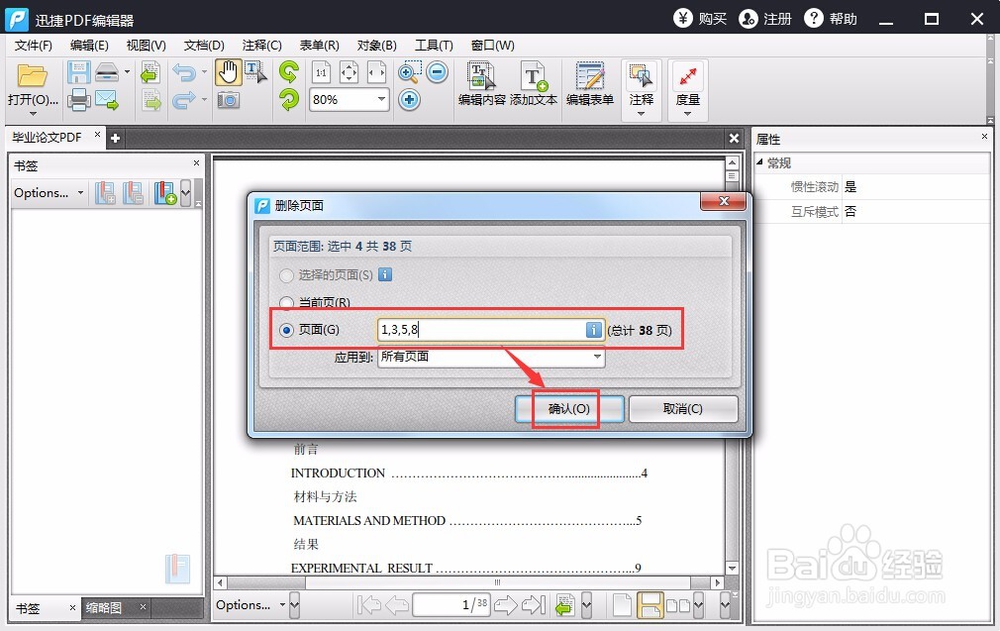1000x631 pixels.
Task: Open the 工具(T) menu
Action: point(434,45)
